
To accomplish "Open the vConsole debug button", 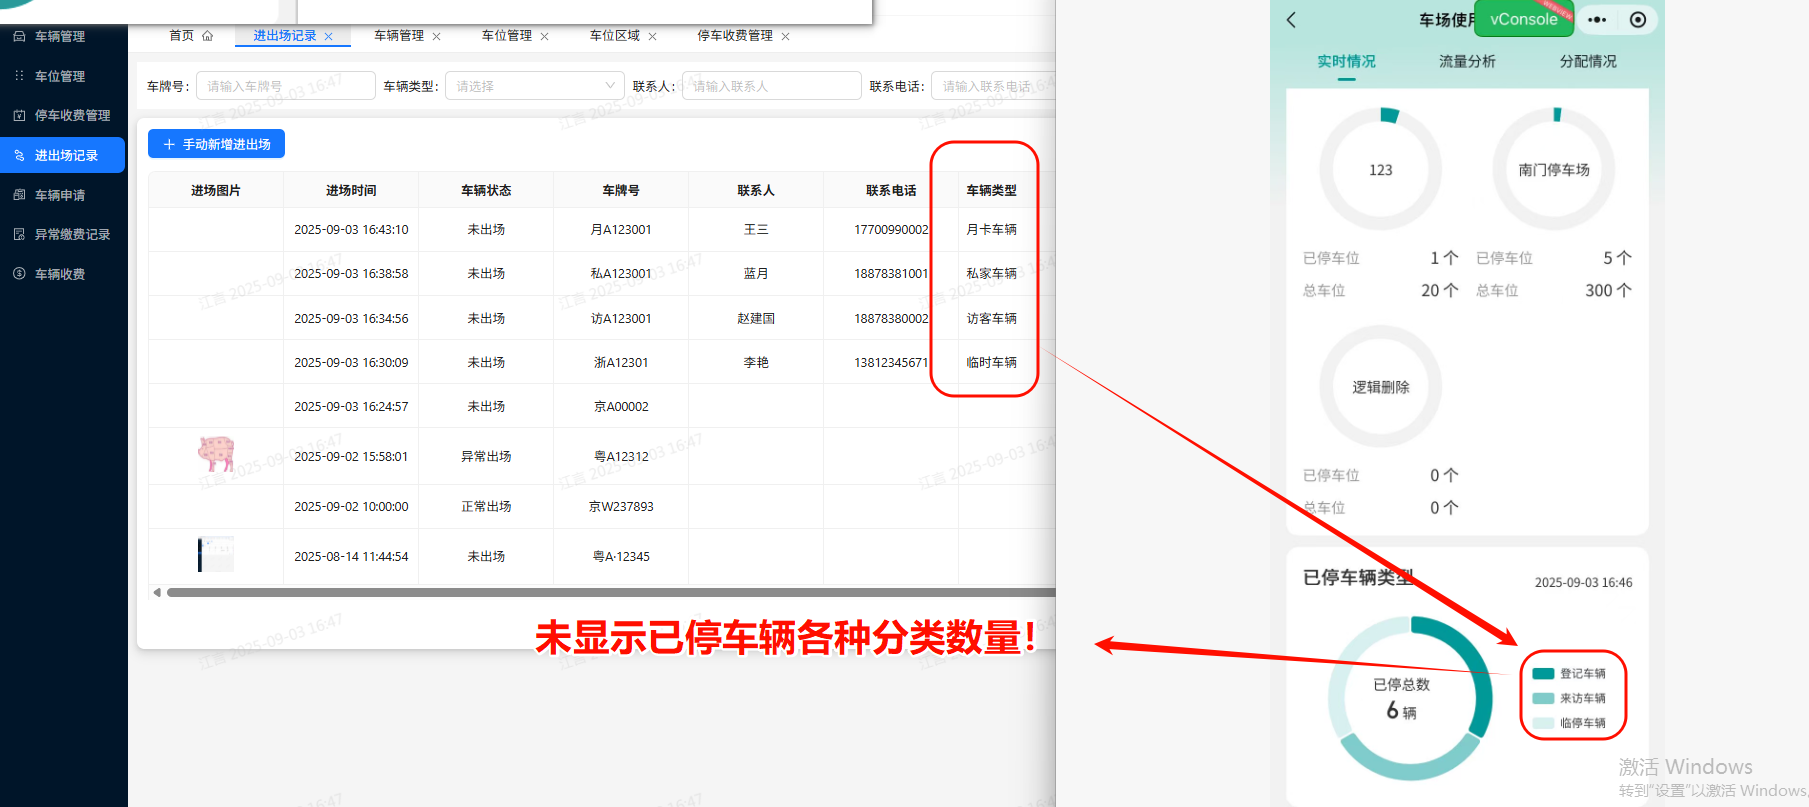I will [x=1523, y=19].
